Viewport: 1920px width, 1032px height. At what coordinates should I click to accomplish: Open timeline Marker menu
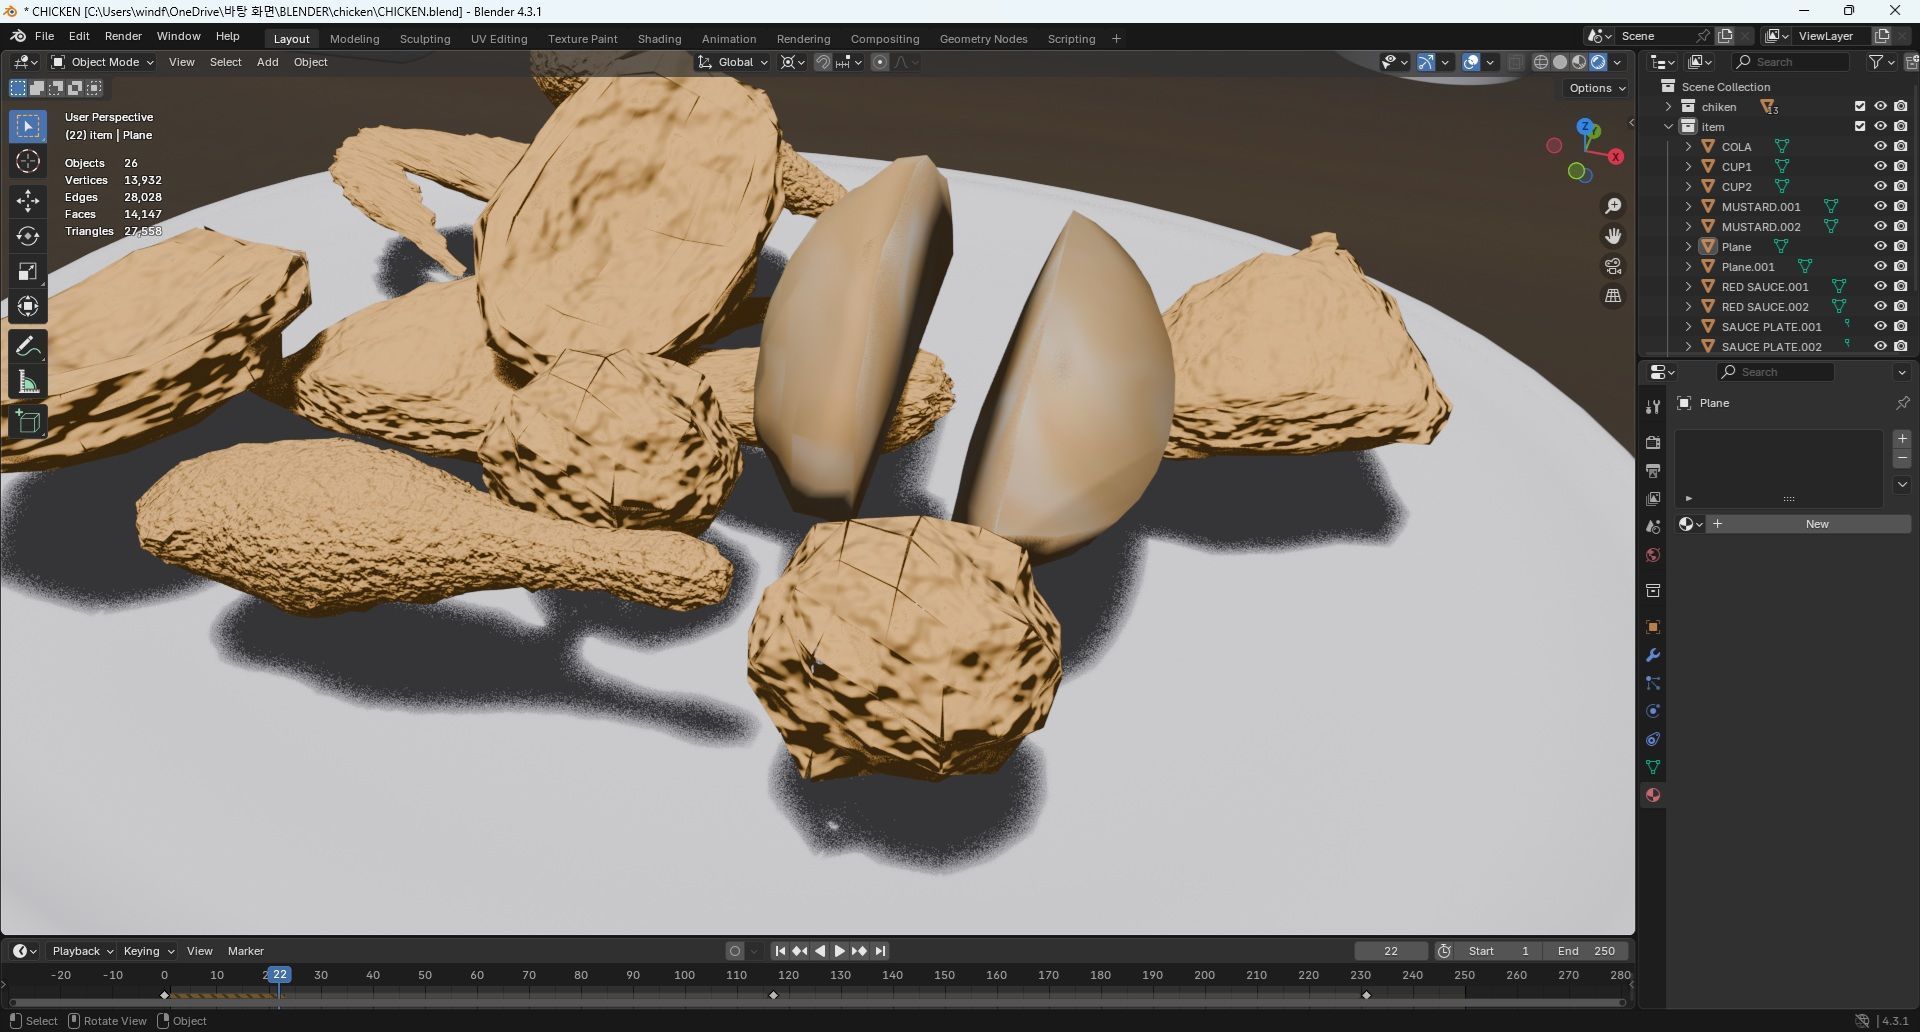coord(245,951)
